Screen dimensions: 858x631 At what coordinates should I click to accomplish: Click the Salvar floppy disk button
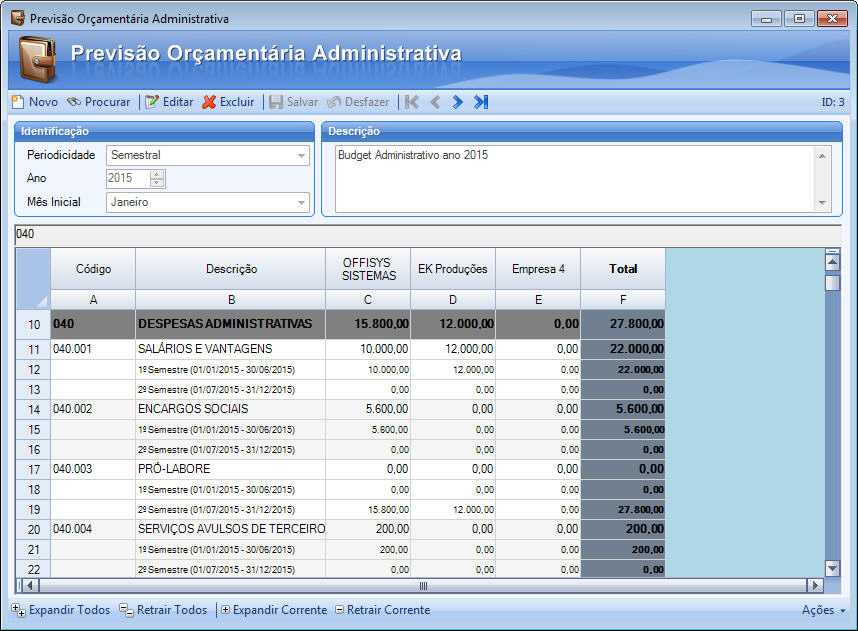click(293, 102)
